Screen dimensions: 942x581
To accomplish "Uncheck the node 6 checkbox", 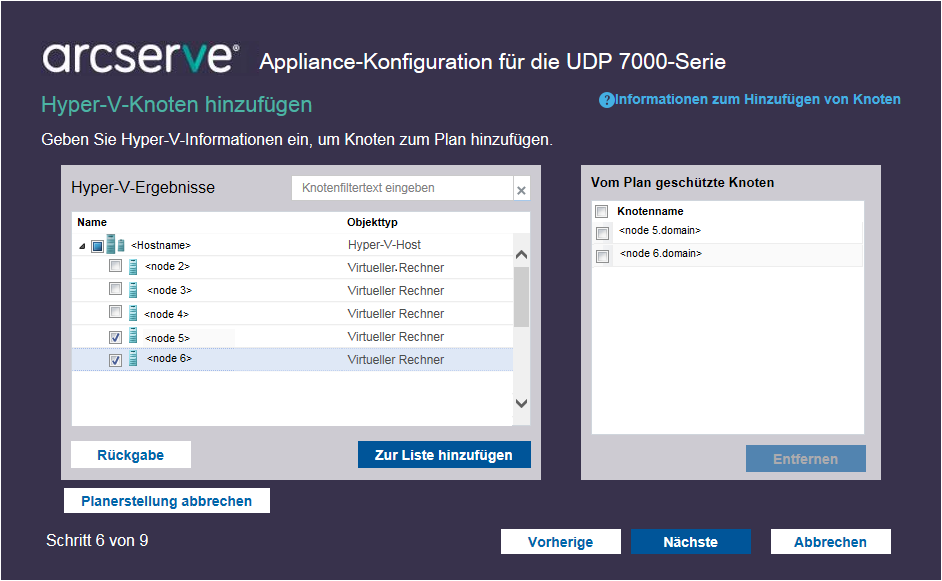I will click(115, 360).
